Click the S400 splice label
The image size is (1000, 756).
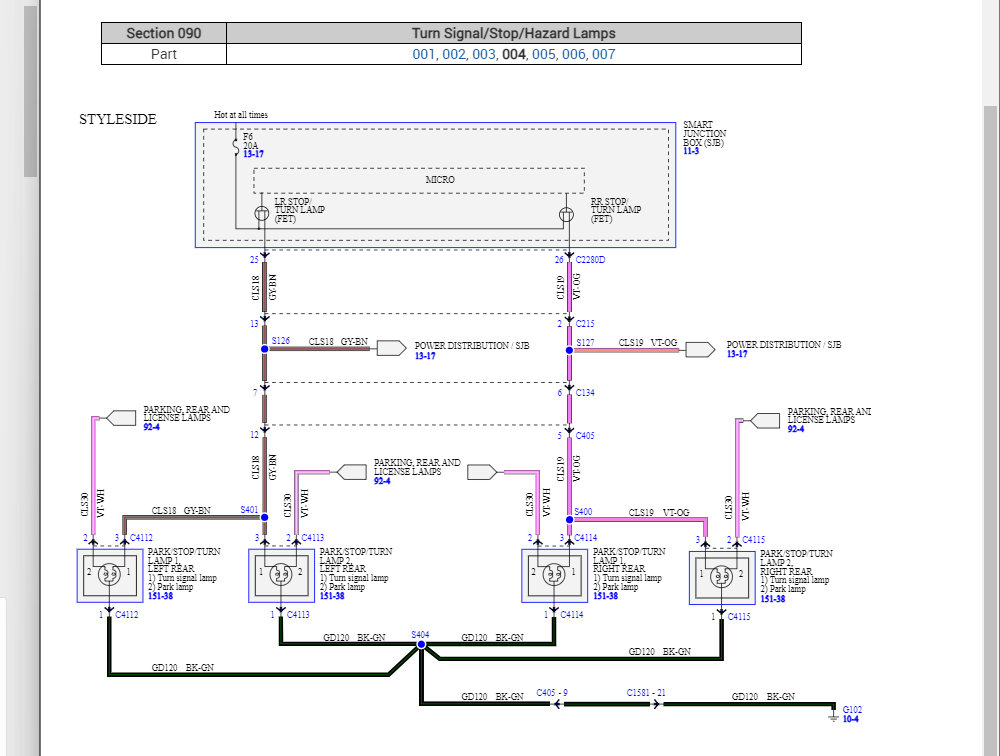583,512
